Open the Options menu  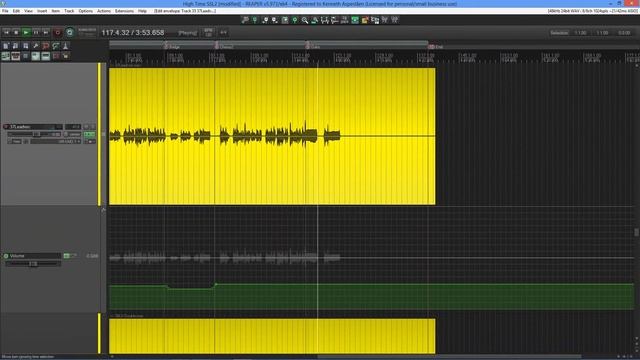click(x=85, y=11)
